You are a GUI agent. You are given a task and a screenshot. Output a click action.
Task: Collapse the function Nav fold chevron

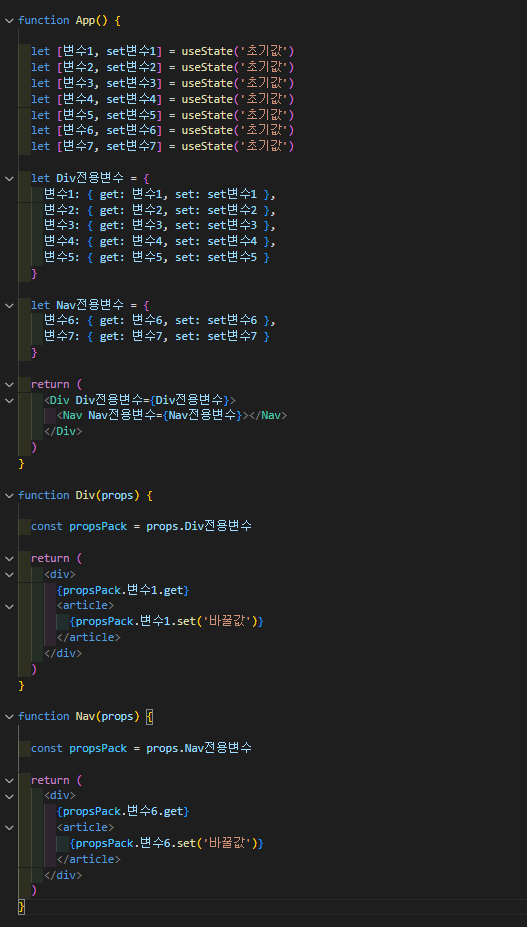(x=9, y=717)
